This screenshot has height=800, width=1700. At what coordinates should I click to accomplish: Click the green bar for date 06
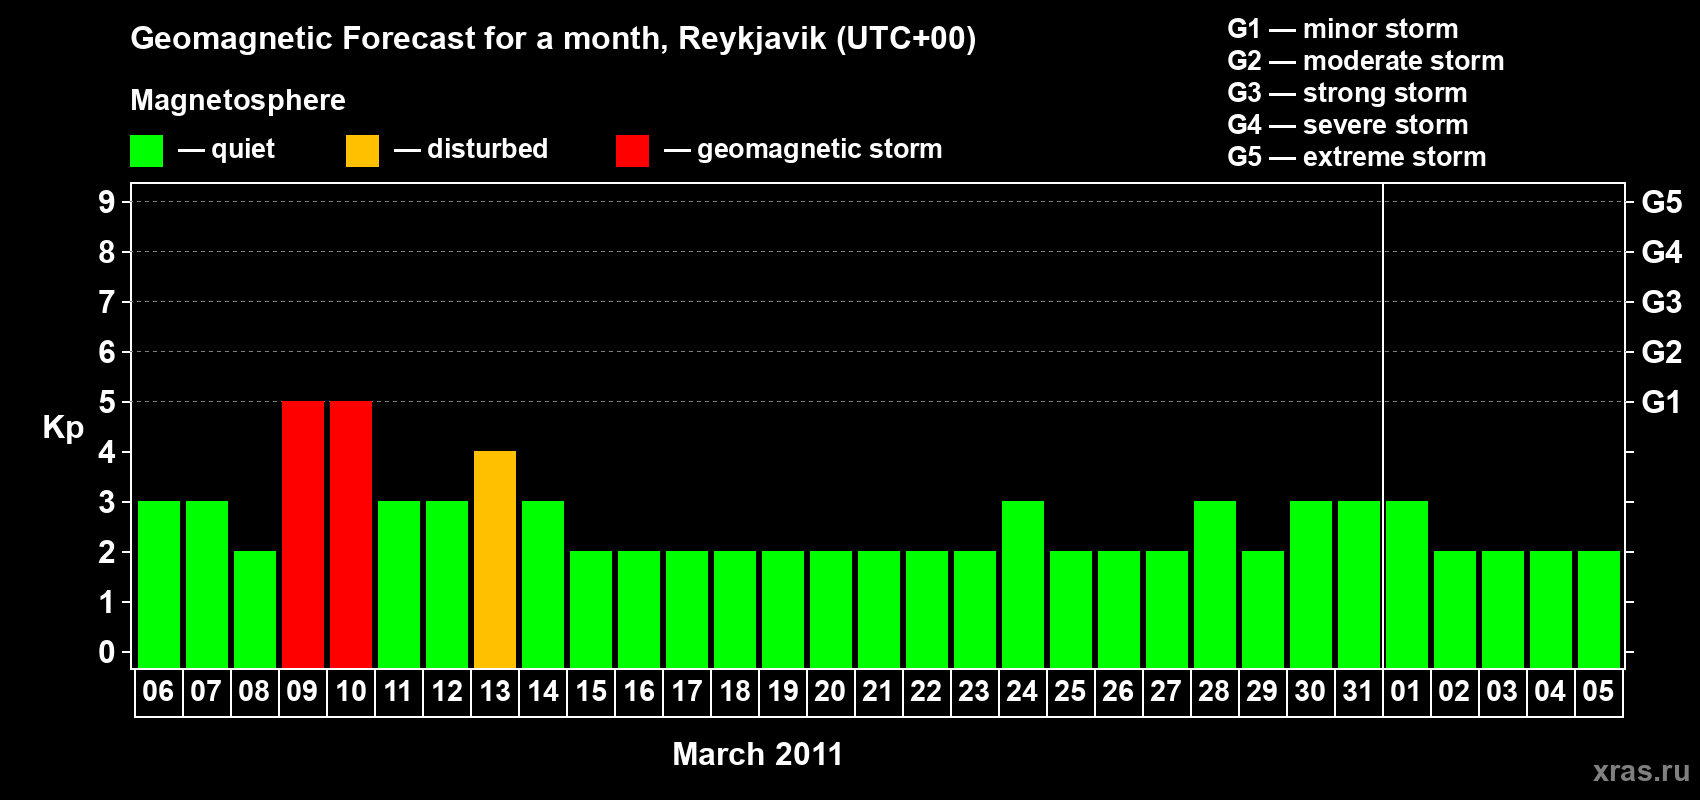[x=159, y=584]
